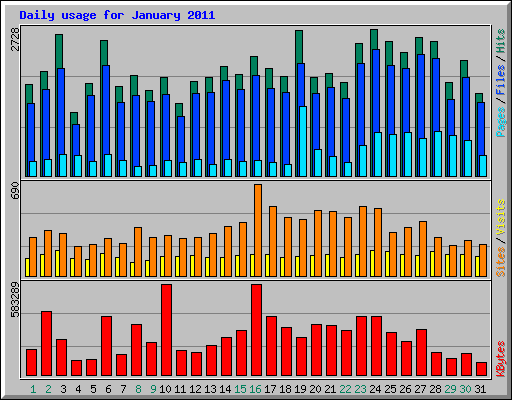Click day 24 on the x-axis

pos(375,389)
